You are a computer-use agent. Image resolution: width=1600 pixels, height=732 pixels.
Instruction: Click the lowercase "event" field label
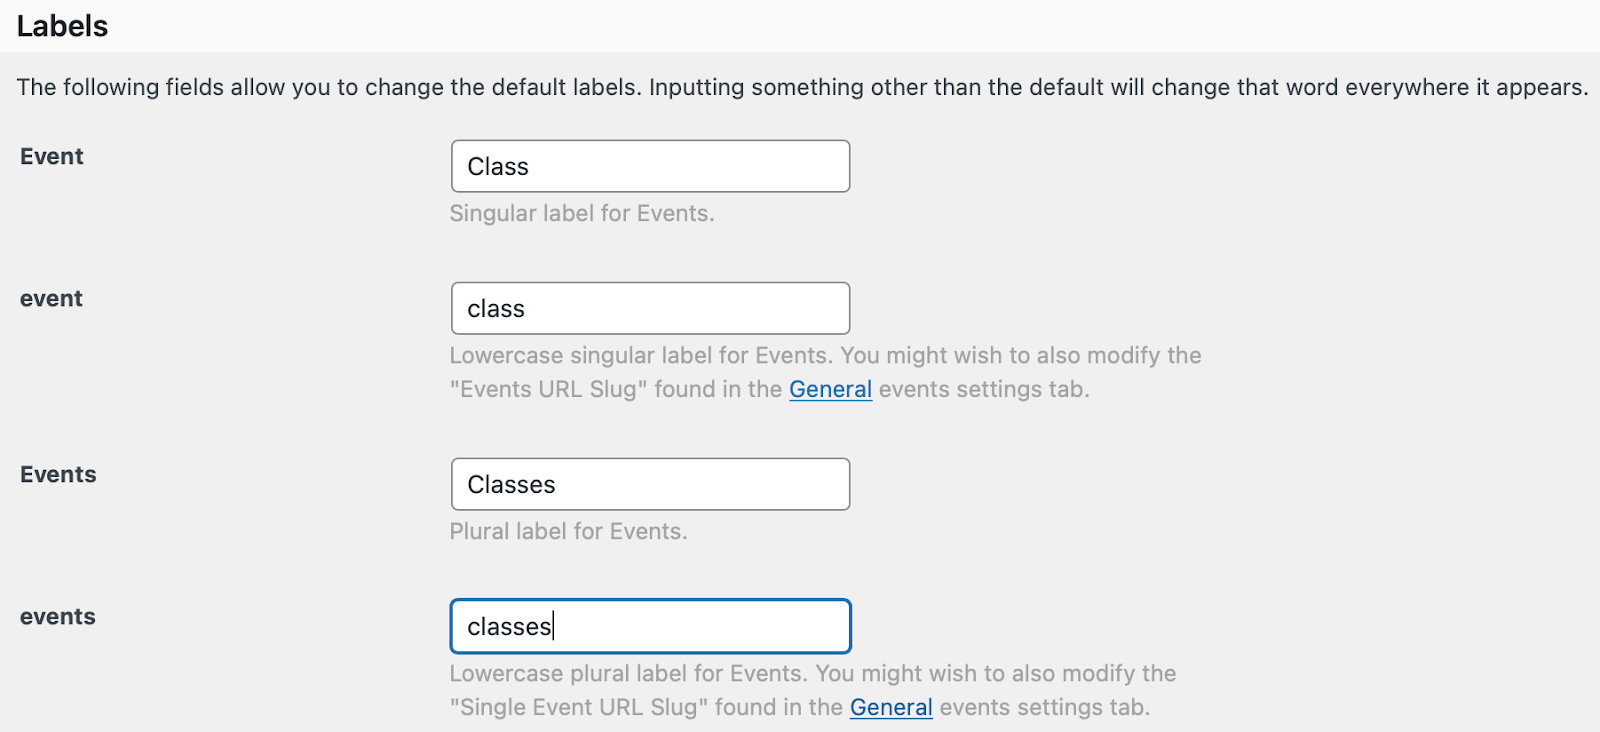click(50, 298)
